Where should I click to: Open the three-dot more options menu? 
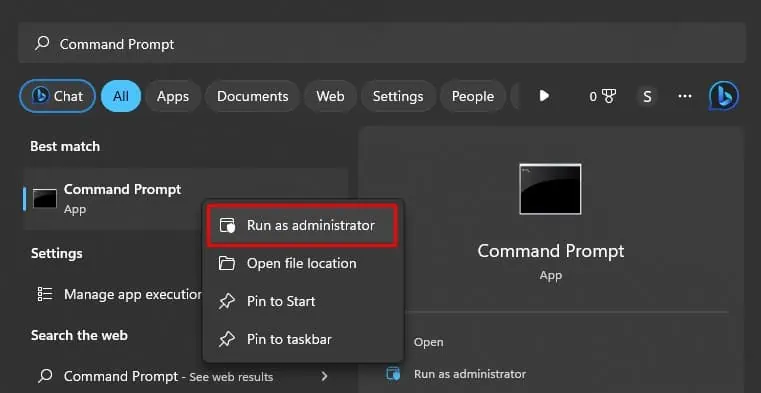click(x=685, y=97)
